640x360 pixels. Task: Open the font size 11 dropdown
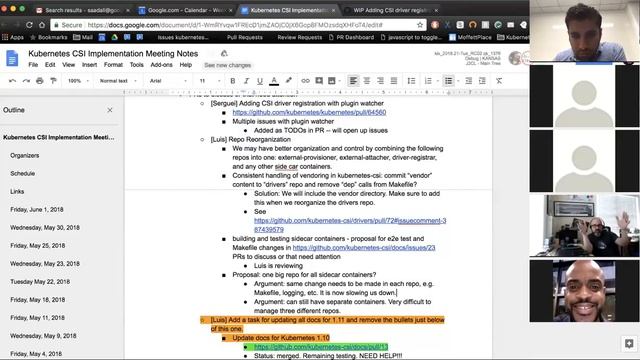[210, 81]
